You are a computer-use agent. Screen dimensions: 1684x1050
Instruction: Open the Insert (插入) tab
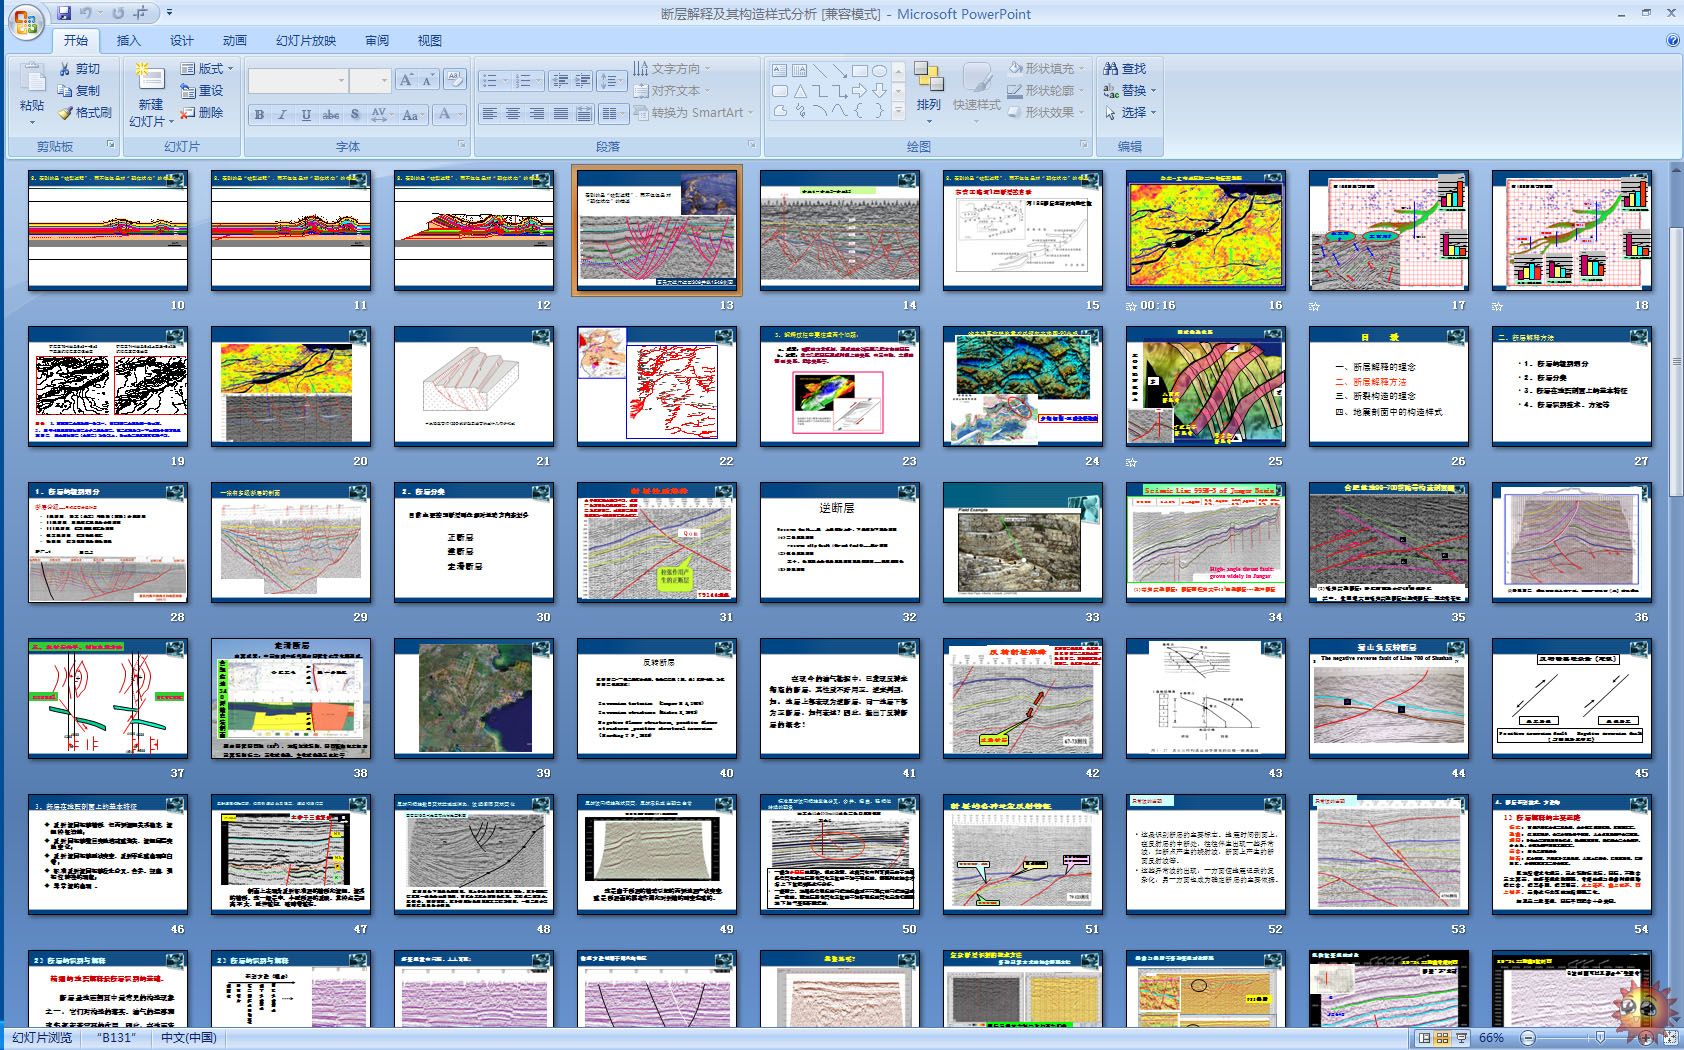[x=129, y=41]
